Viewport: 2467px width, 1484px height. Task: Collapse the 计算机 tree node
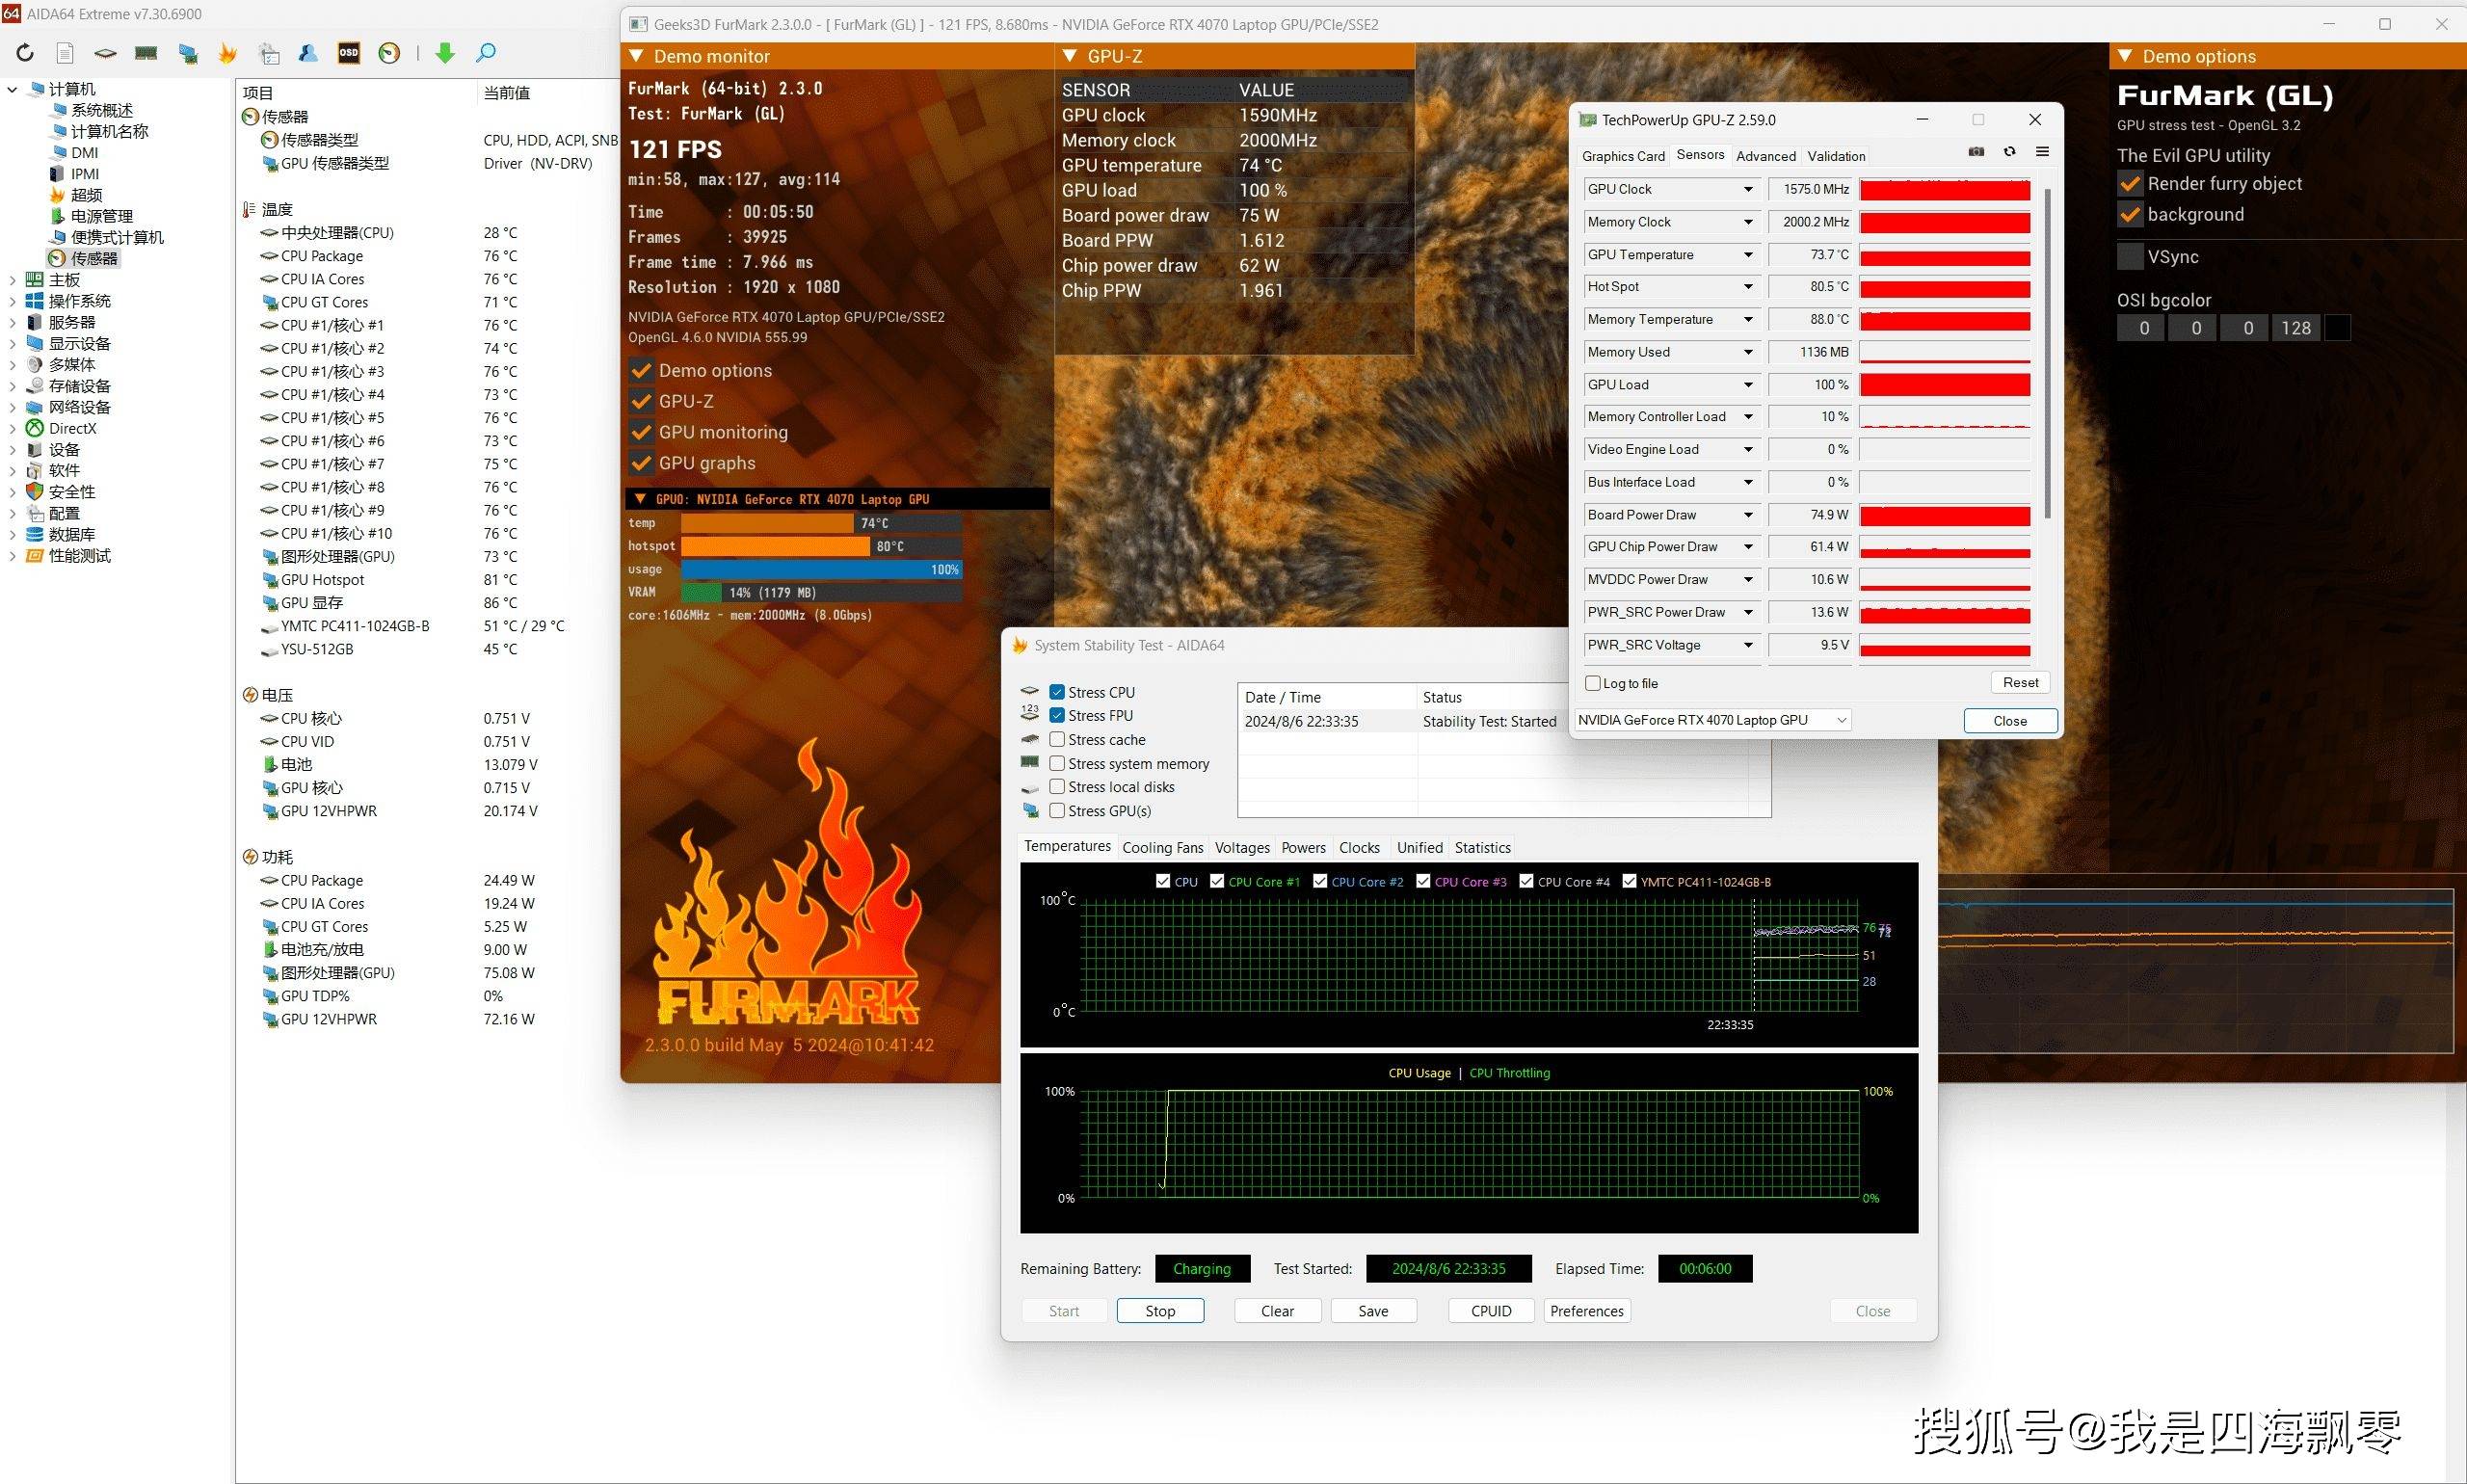pos(12,89)
